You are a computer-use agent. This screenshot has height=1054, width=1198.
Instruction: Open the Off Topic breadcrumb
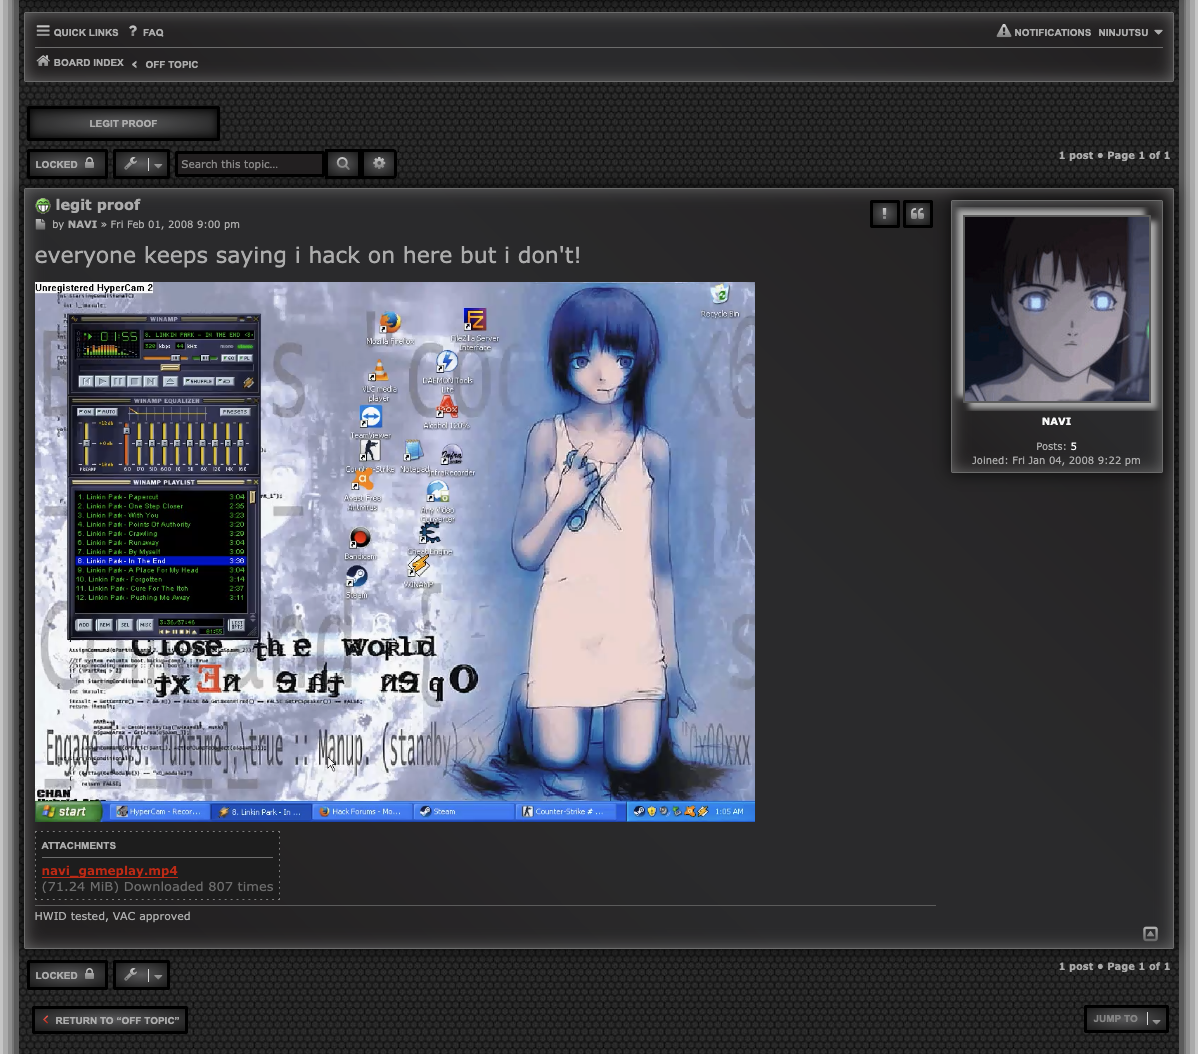click(171, 64)
